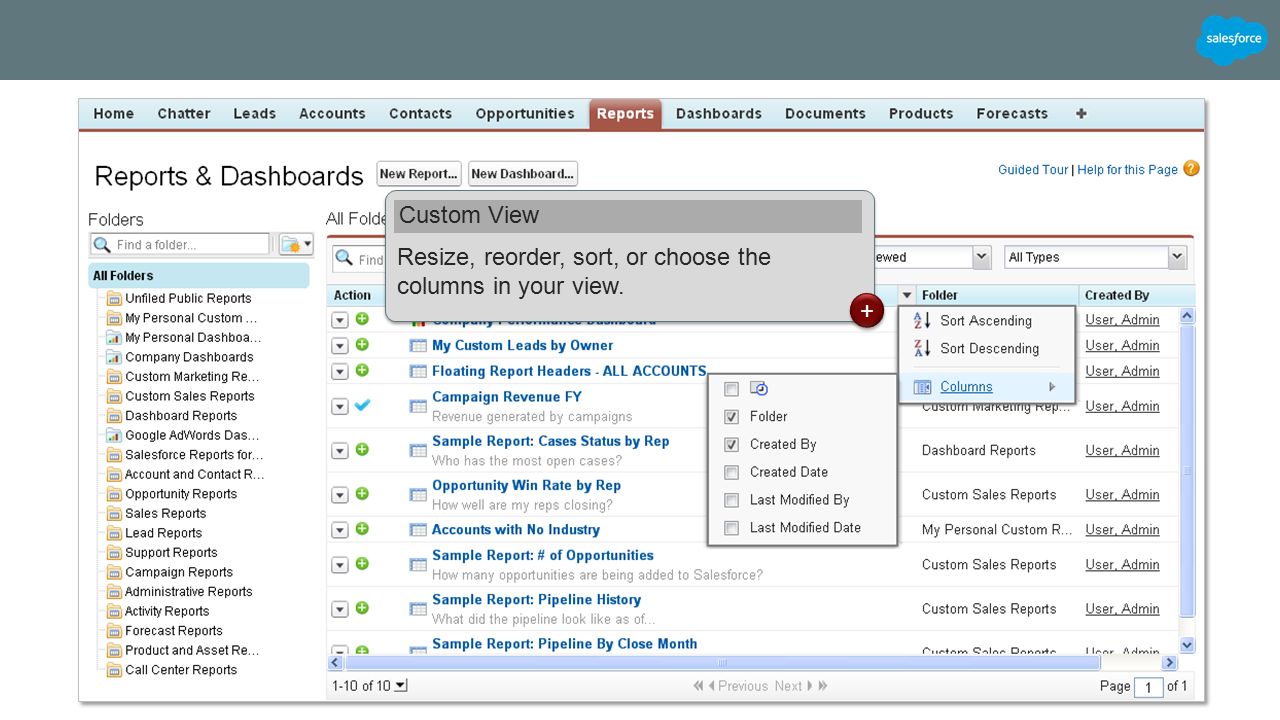Check the Last Modified By checkbox
The width and height of the screenshot is (1280, 720).
(731, 500)
